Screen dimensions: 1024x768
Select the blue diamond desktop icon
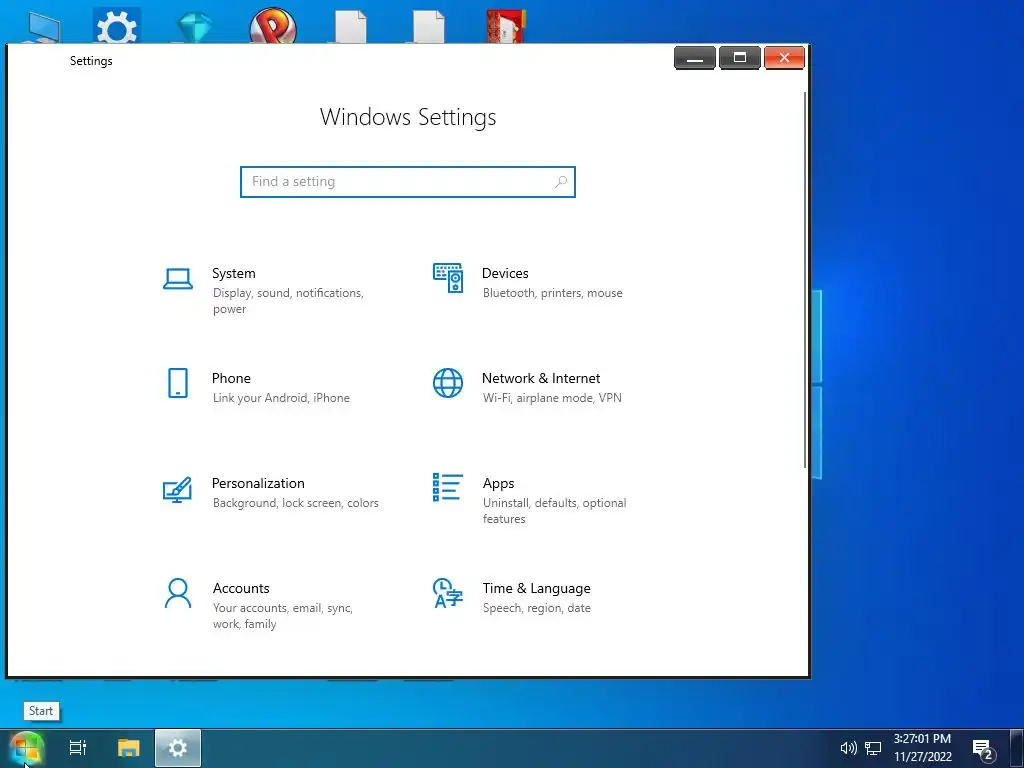[194, 28]
